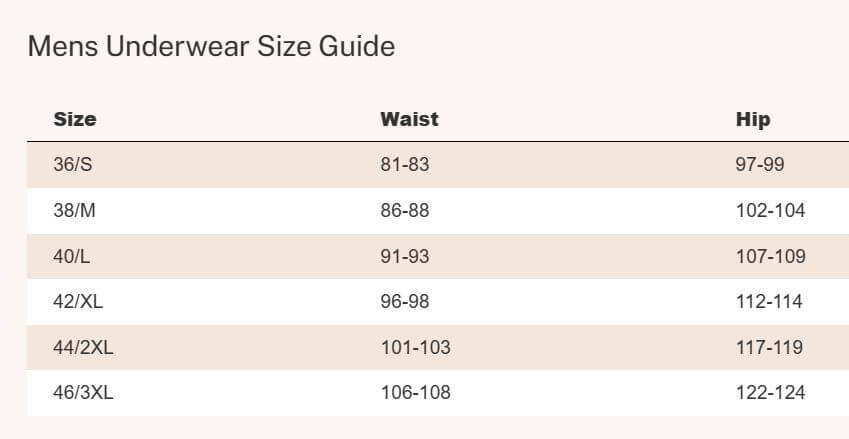Click the Mens Underwear Size Guide heading
The width and height of the screenshot is (849, 439).
tap(211, 46)
